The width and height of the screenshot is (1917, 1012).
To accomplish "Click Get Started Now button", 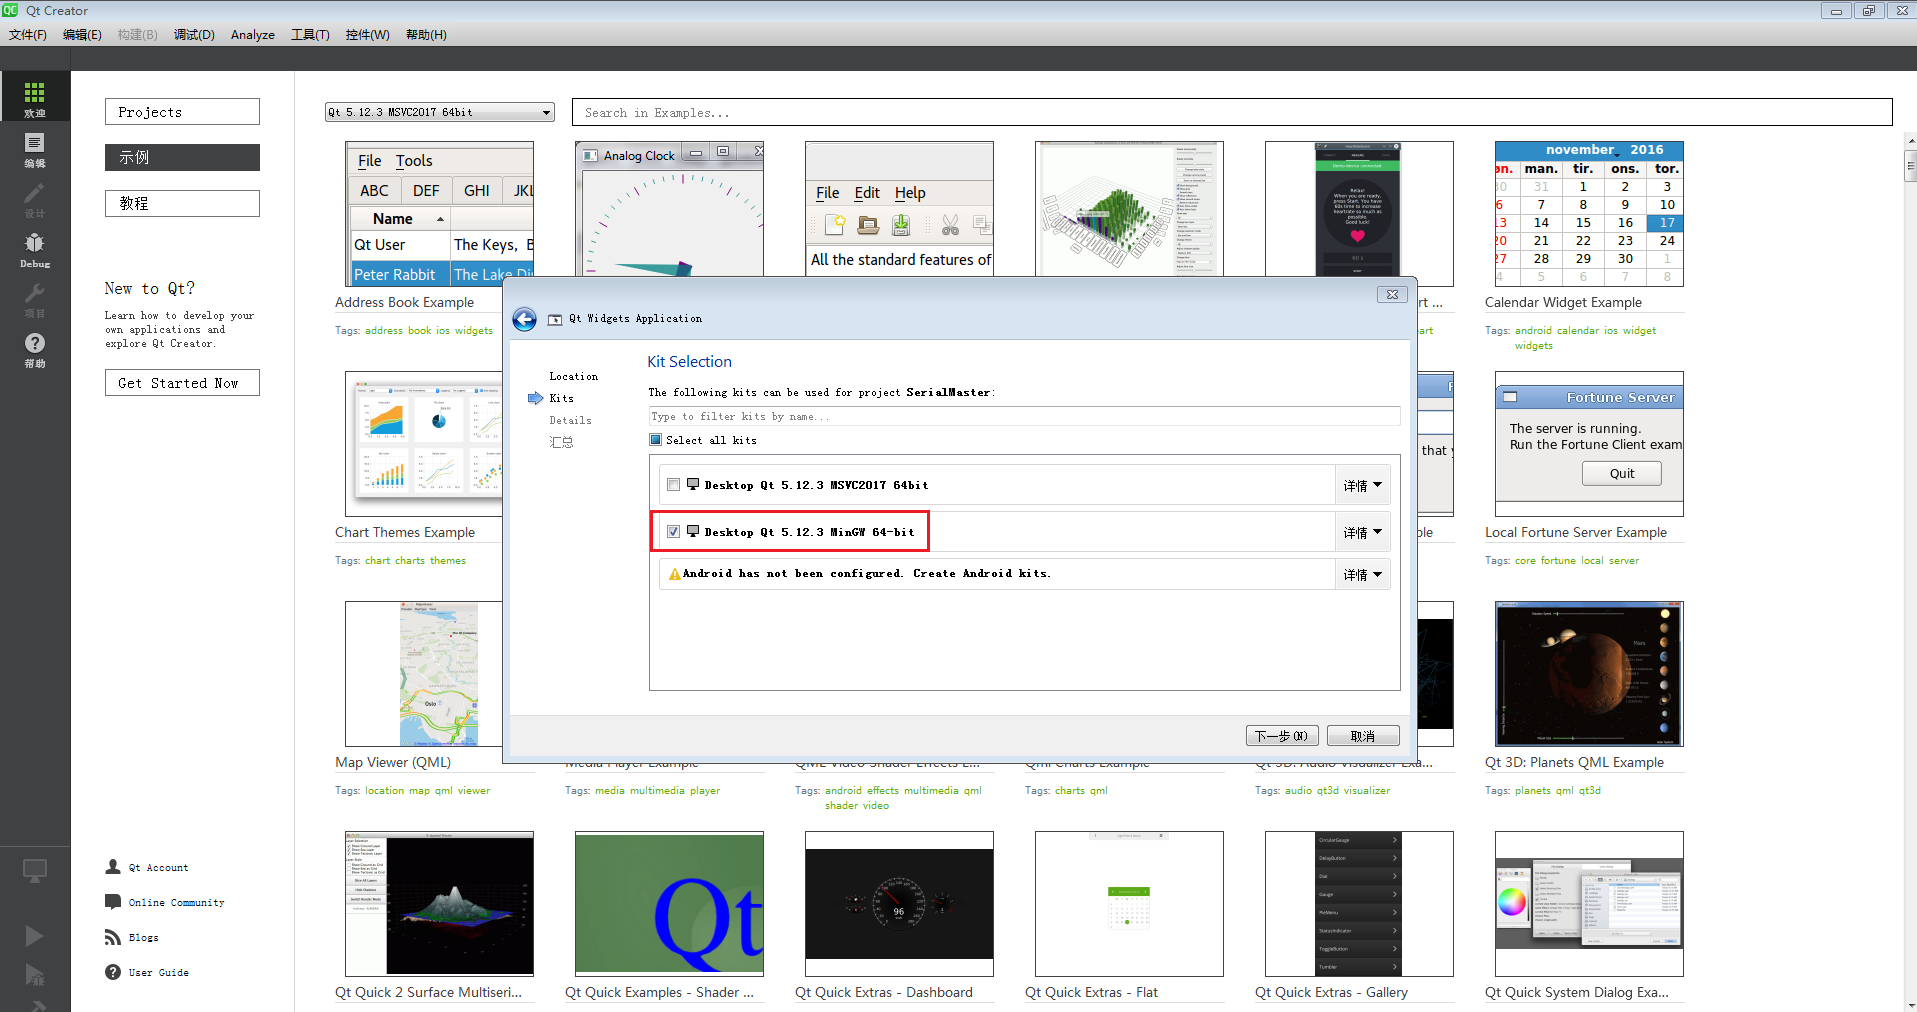I will (x=182, y=383).
